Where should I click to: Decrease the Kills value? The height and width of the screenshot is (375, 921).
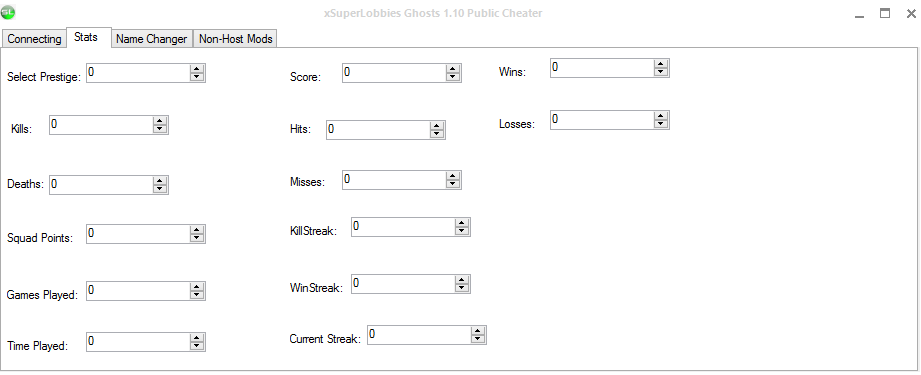click(160, 129)
